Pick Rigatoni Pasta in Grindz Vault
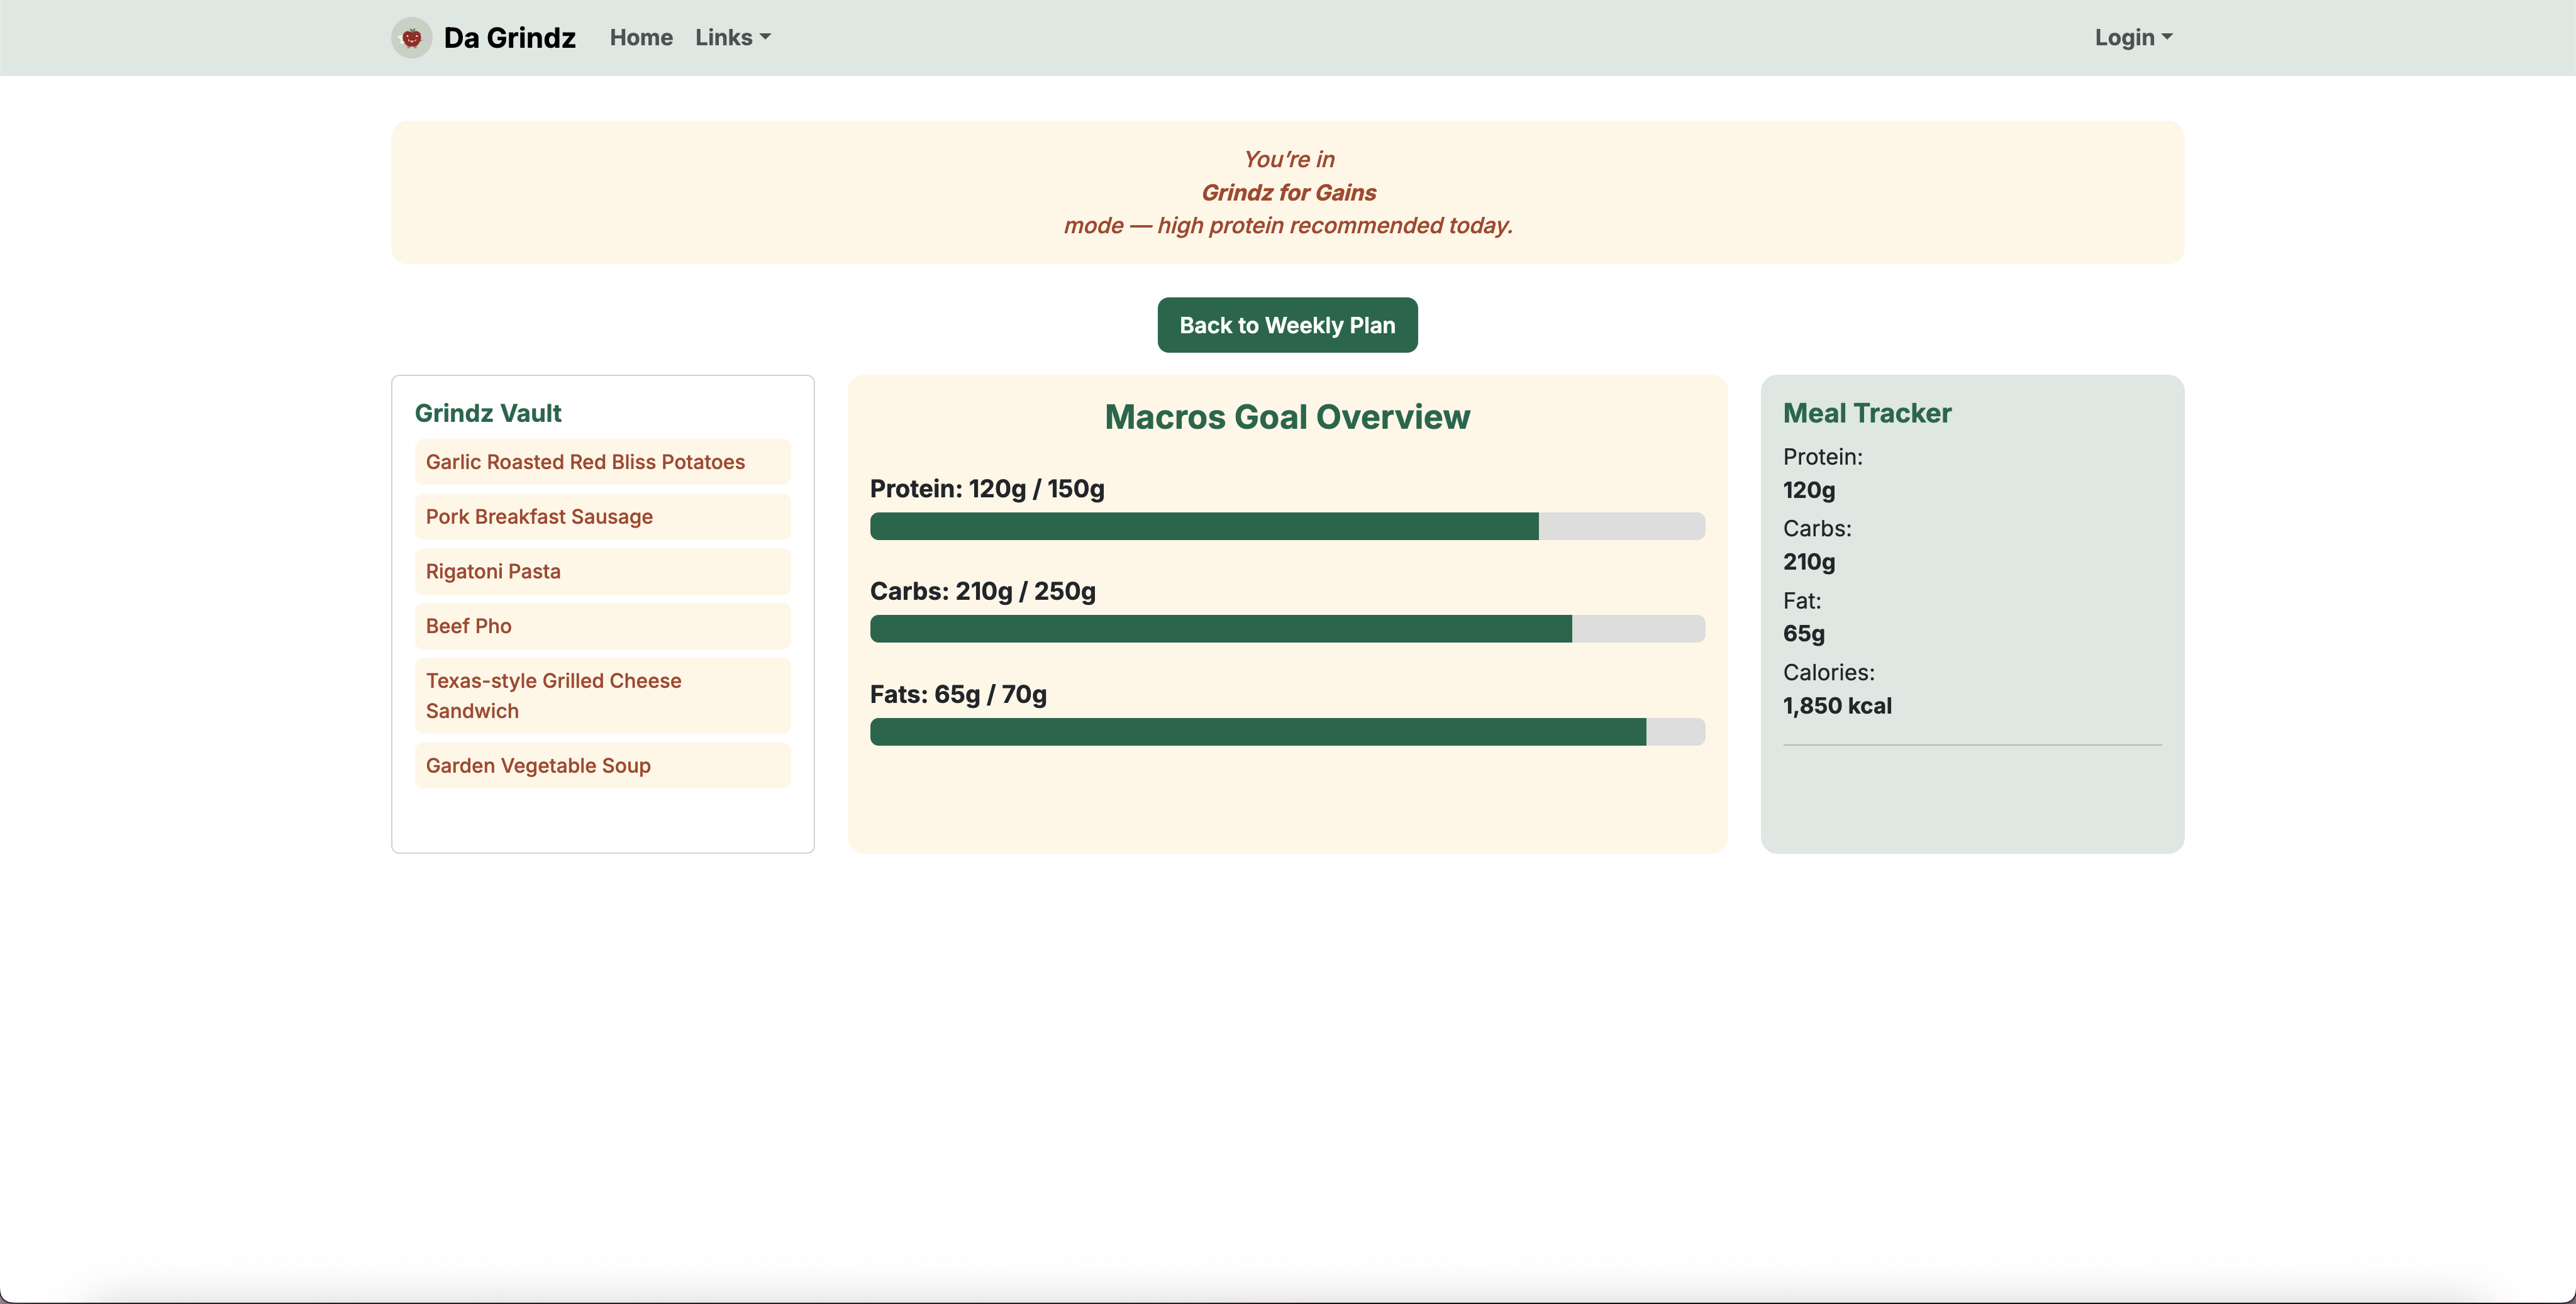The width and height of the screenshot is (2576, 1304). (x=493, y=571)
